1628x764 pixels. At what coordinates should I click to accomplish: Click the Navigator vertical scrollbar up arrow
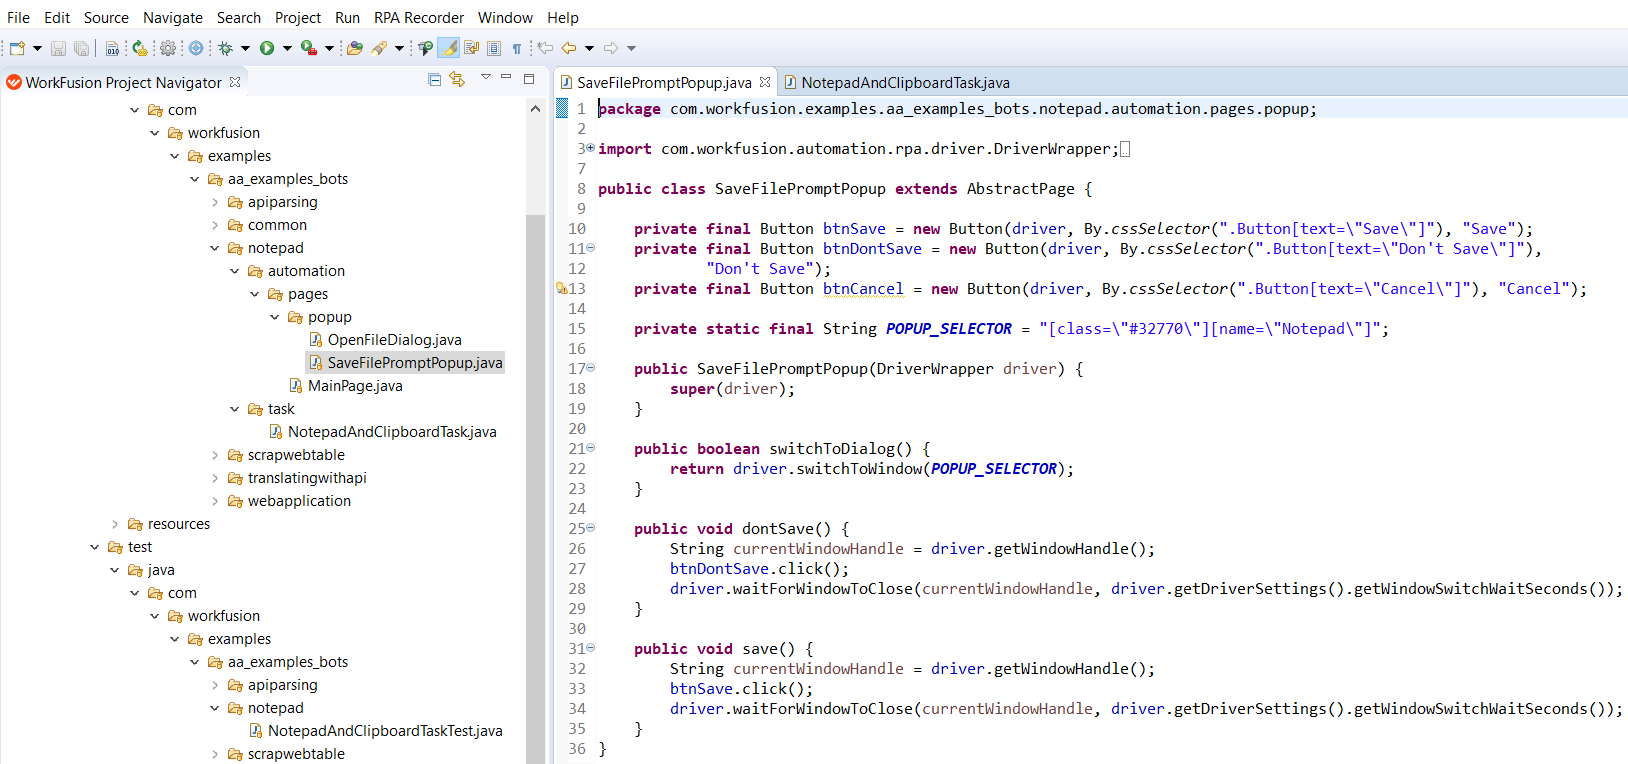point(536,108)
